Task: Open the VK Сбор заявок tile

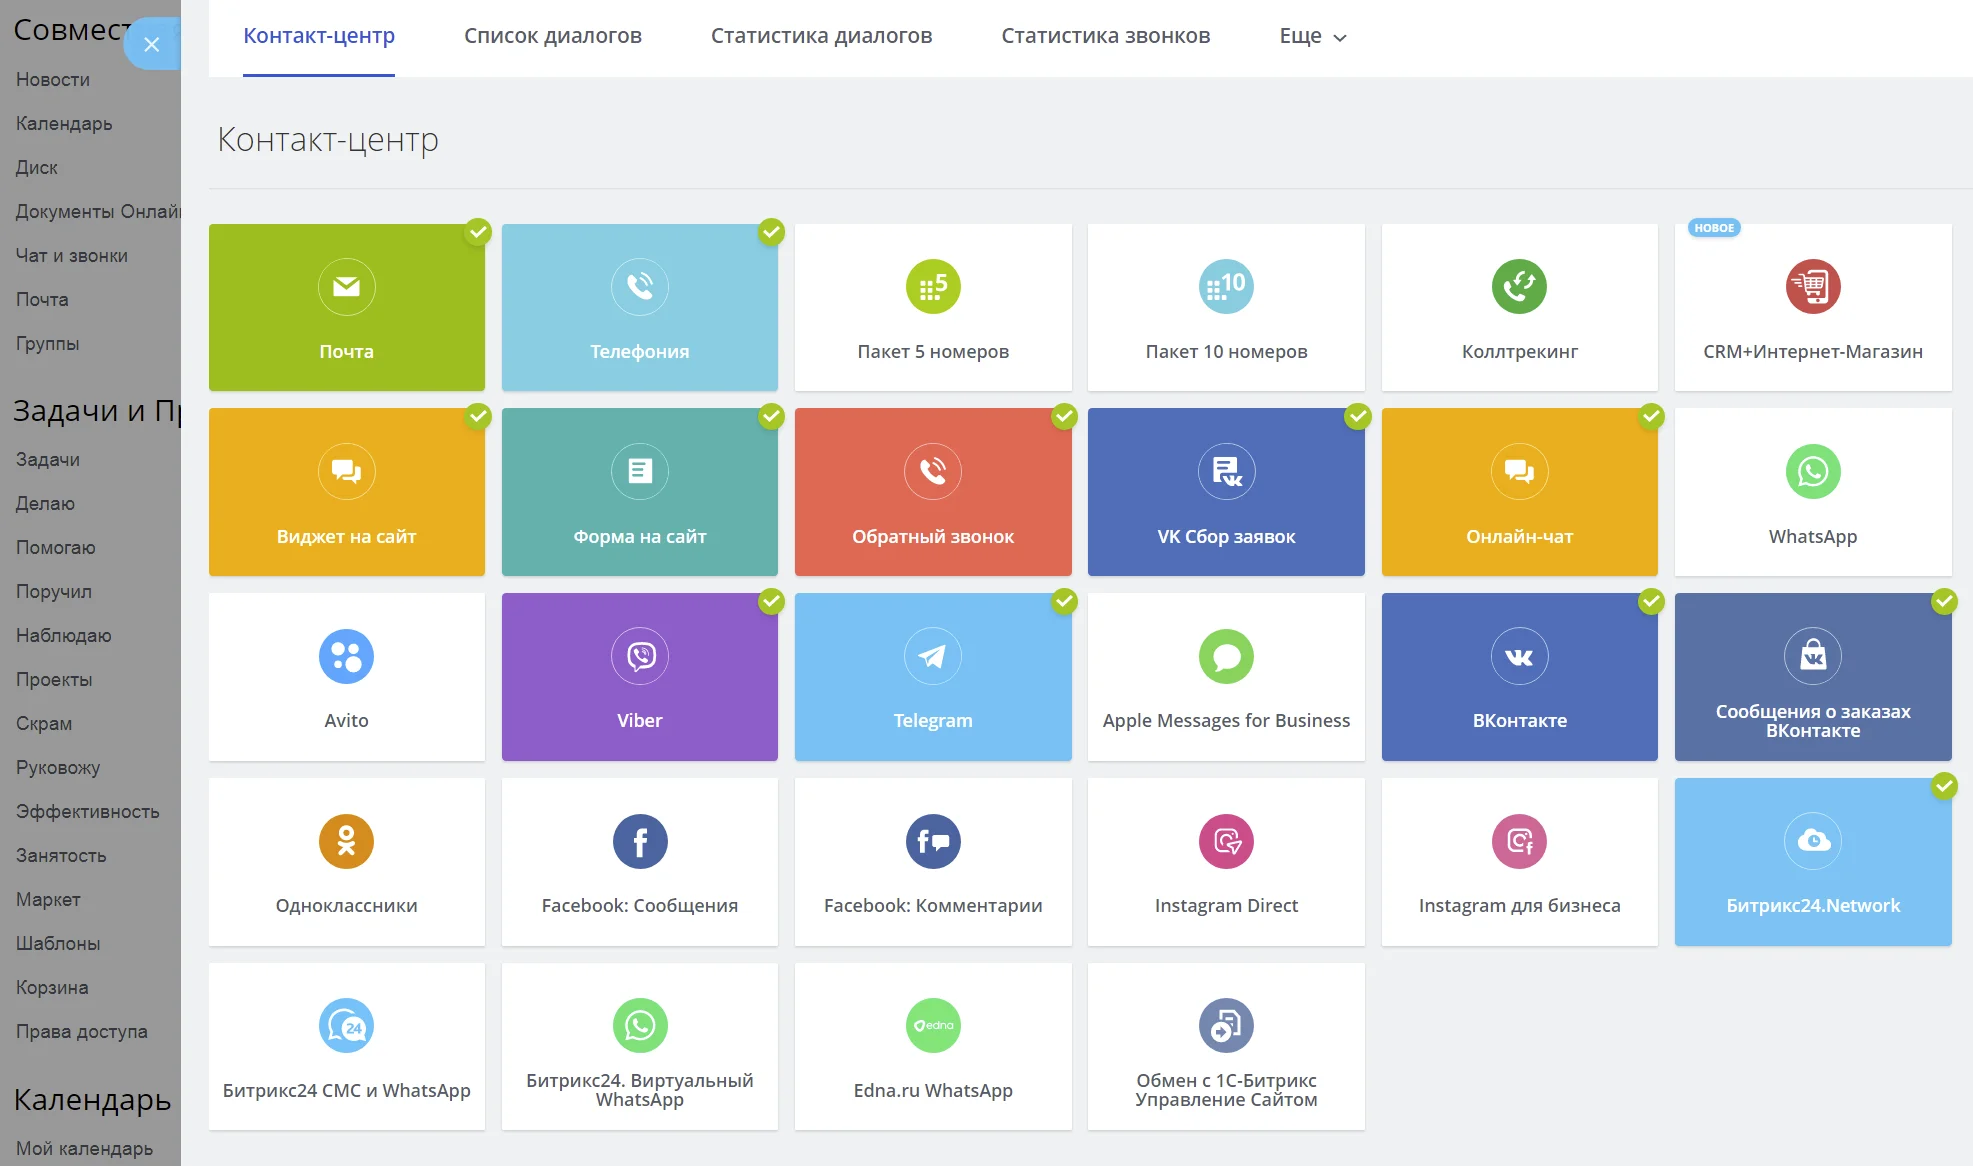Action: tap(1226, 492)
